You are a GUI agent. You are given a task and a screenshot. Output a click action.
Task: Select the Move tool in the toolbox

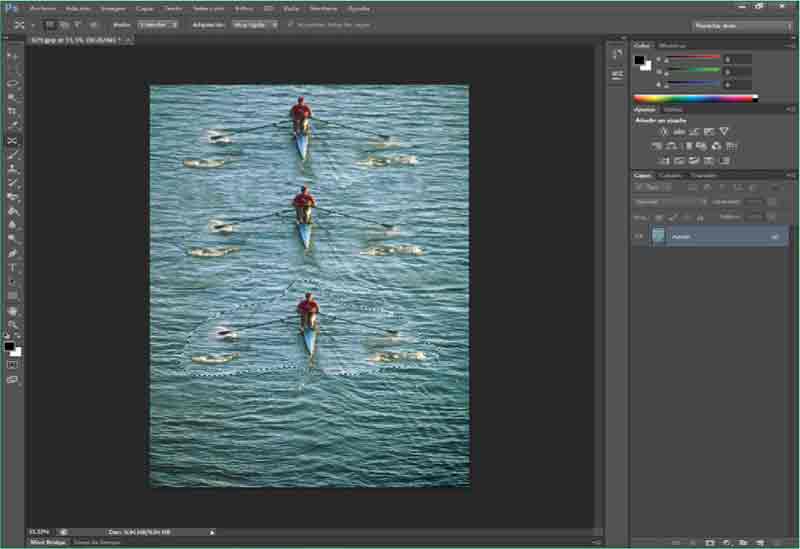click(13, 56)
